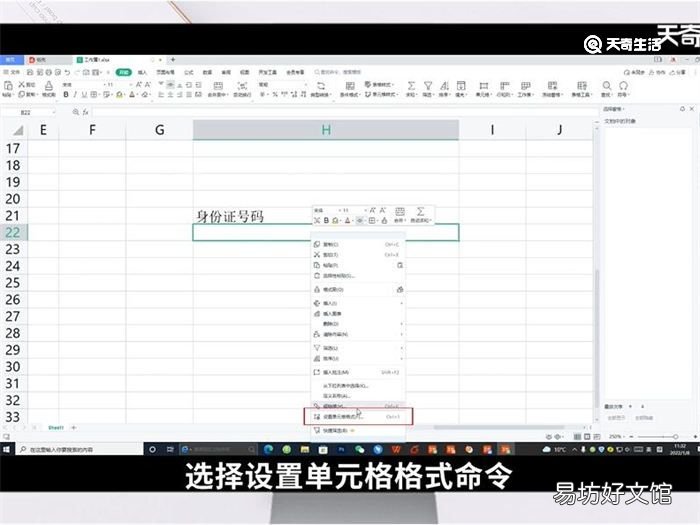700x525 pixels.
Task: Open the font size dropdown in ribbon
Action: click(x=130, y=84)
